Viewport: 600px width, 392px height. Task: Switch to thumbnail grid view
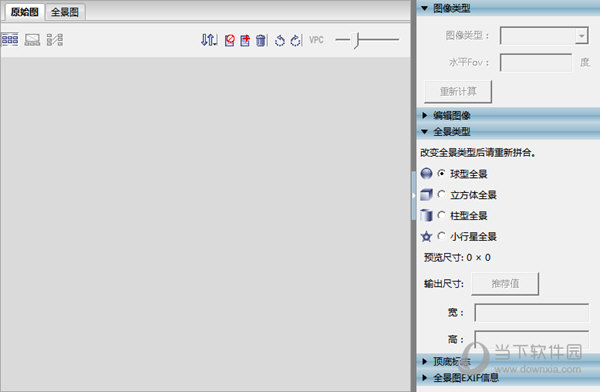[x=10, y=40]
